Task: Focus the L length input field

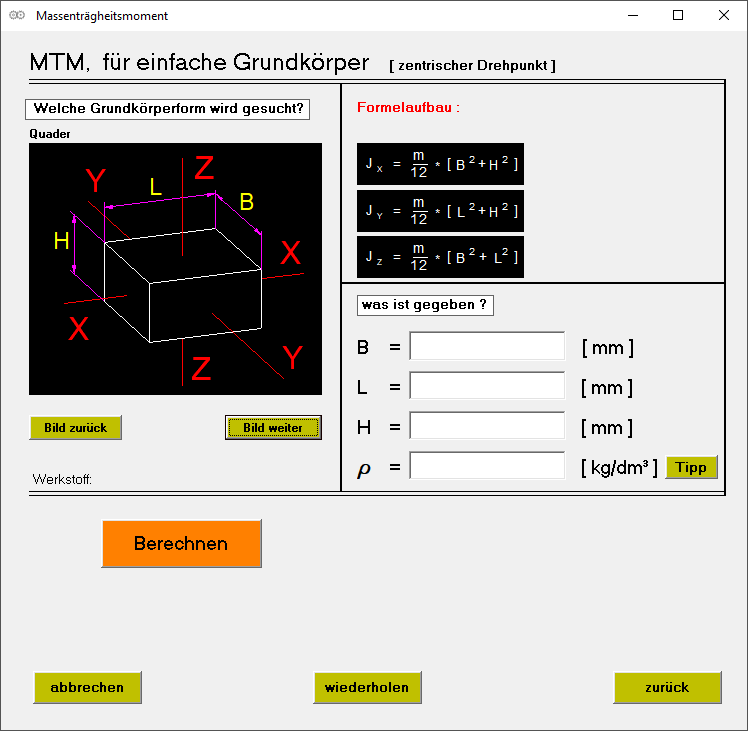Action: tap(487, 387)
